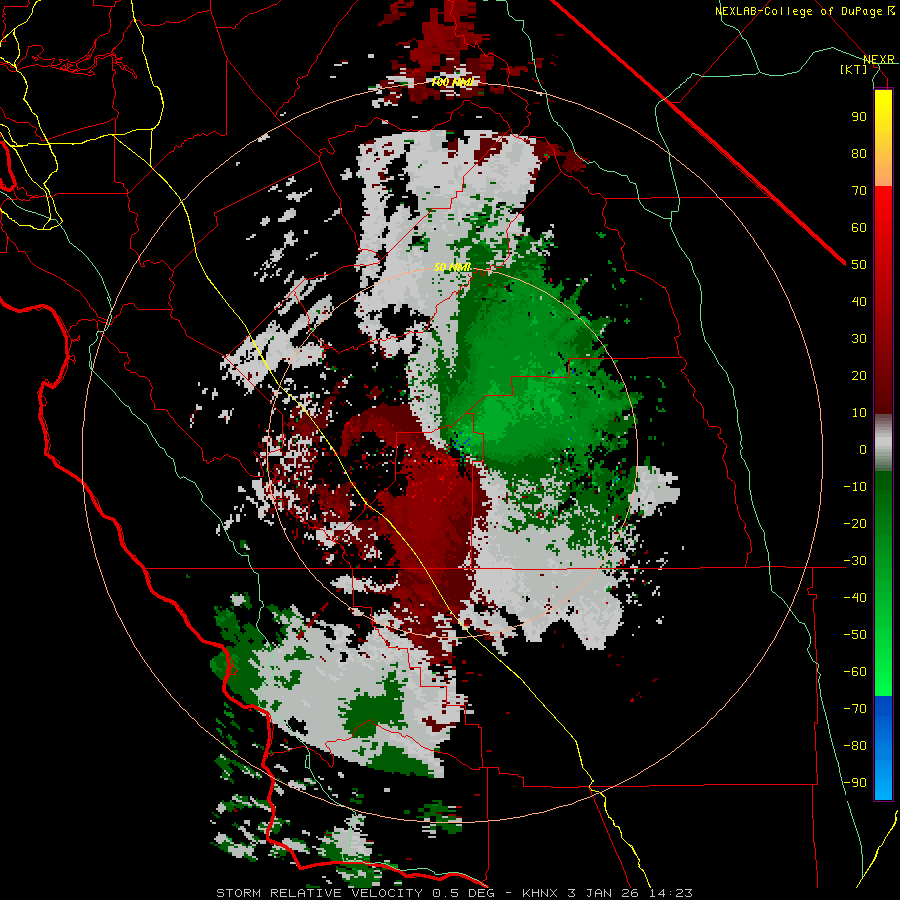The width and height of the screenshot is (900, 900).
Task: Click the NEXR label above the color bar
Action: click(879, 60)
